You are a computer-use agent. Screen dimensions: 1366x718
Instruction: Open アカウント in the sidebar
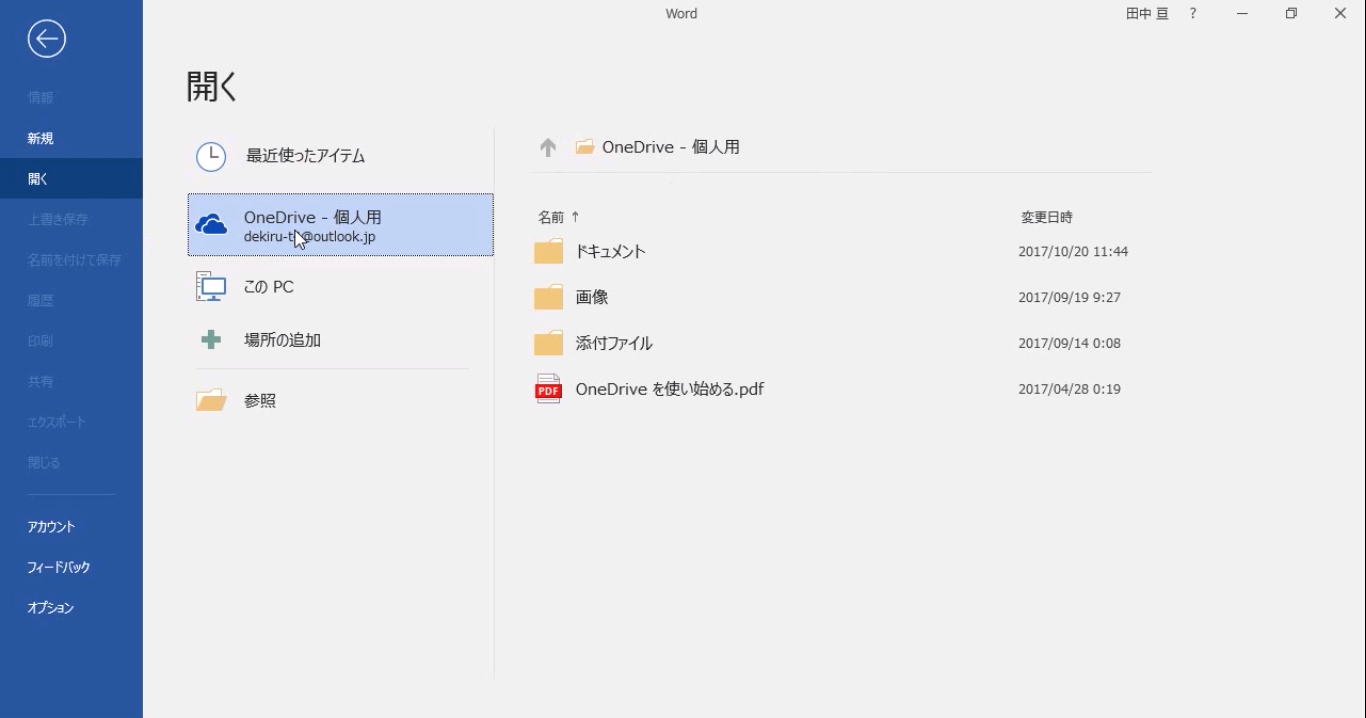(71, 527)
